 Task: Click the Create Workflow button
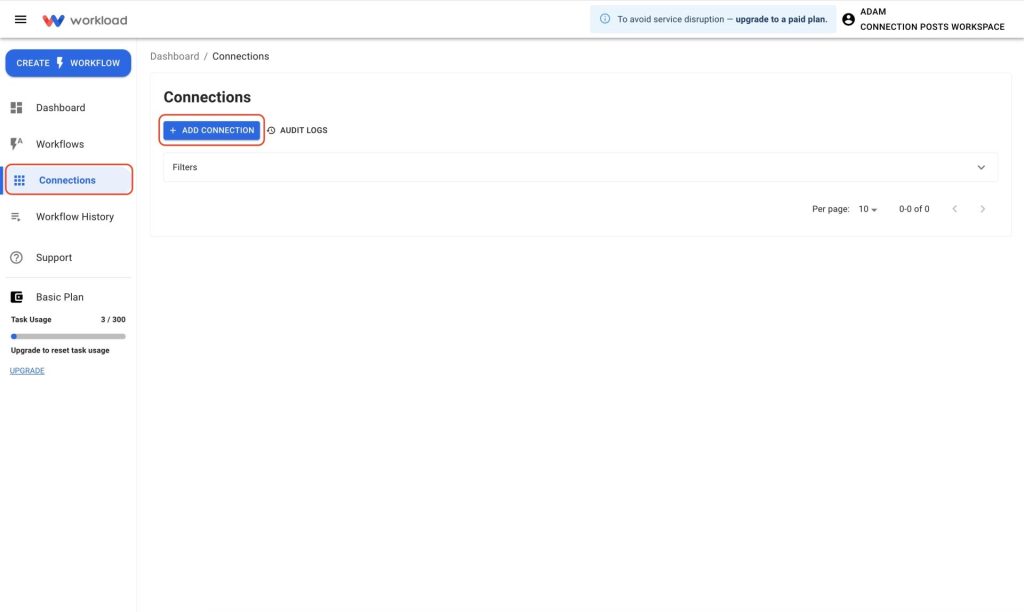coord(68,63)
